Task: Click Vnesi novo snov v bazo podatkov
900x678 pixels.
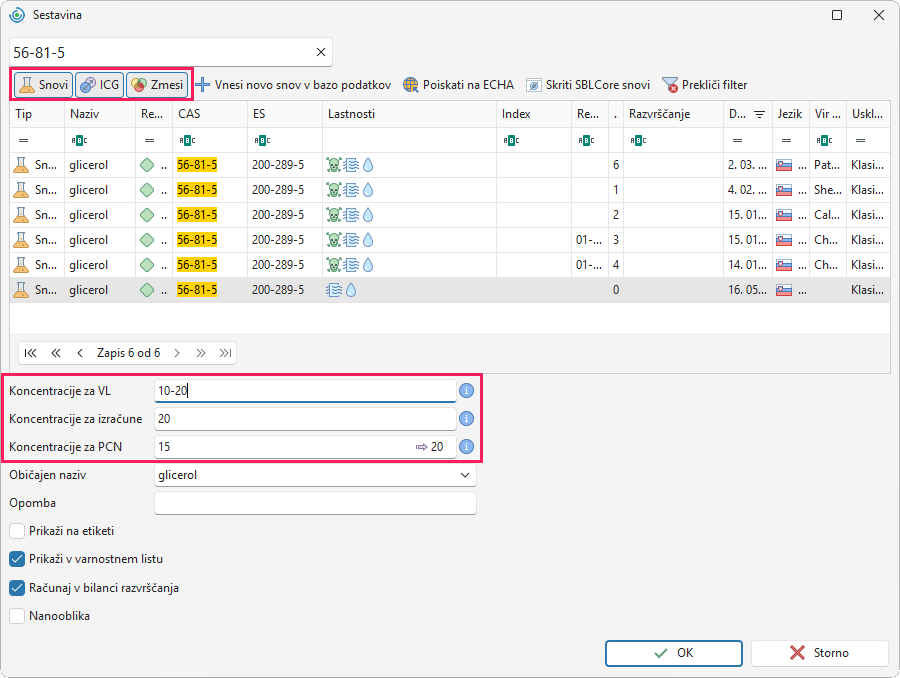Action: [293, 85]
